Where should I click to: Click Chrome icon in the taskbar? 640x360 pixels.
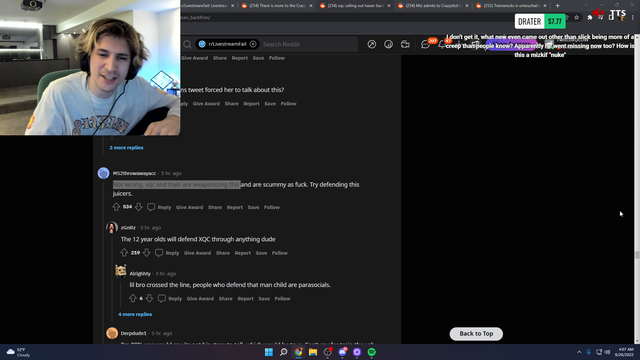point(298,352)
